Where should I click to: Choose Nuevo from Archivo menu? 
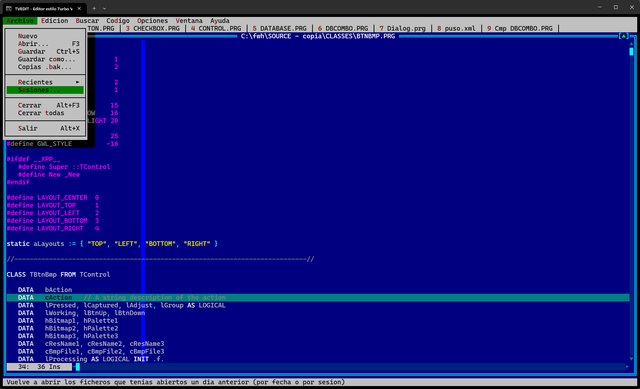pos(45,36)
